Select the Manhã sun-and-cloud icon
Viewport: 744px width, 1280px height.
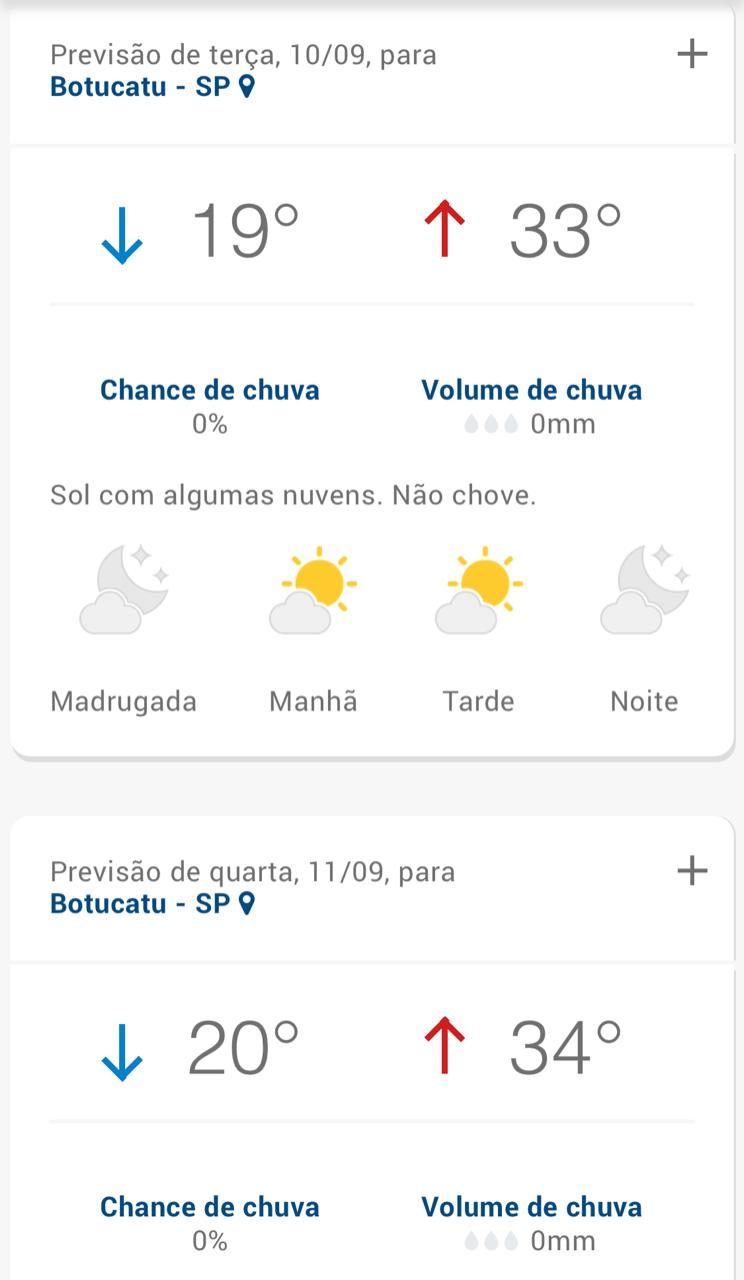click(x=311, y=590)
